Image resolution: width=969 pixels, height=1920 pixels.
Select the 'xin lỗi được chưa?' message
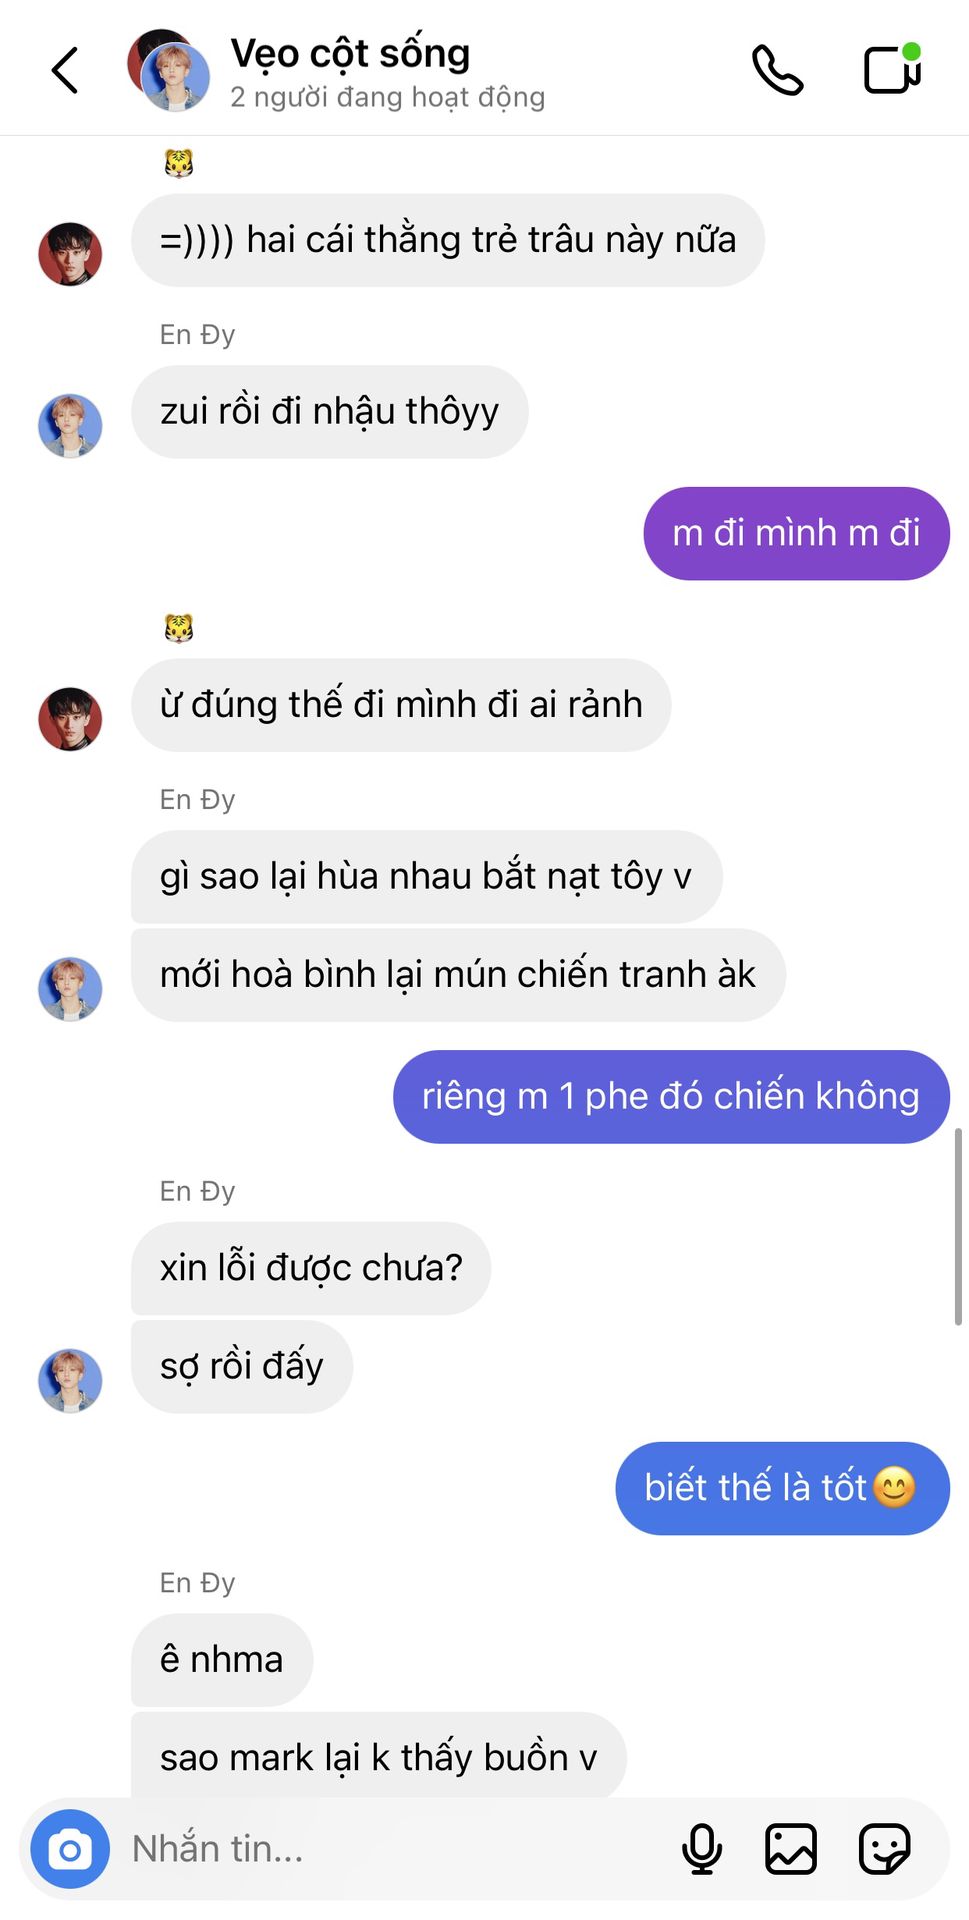[x=311, y=1268]
